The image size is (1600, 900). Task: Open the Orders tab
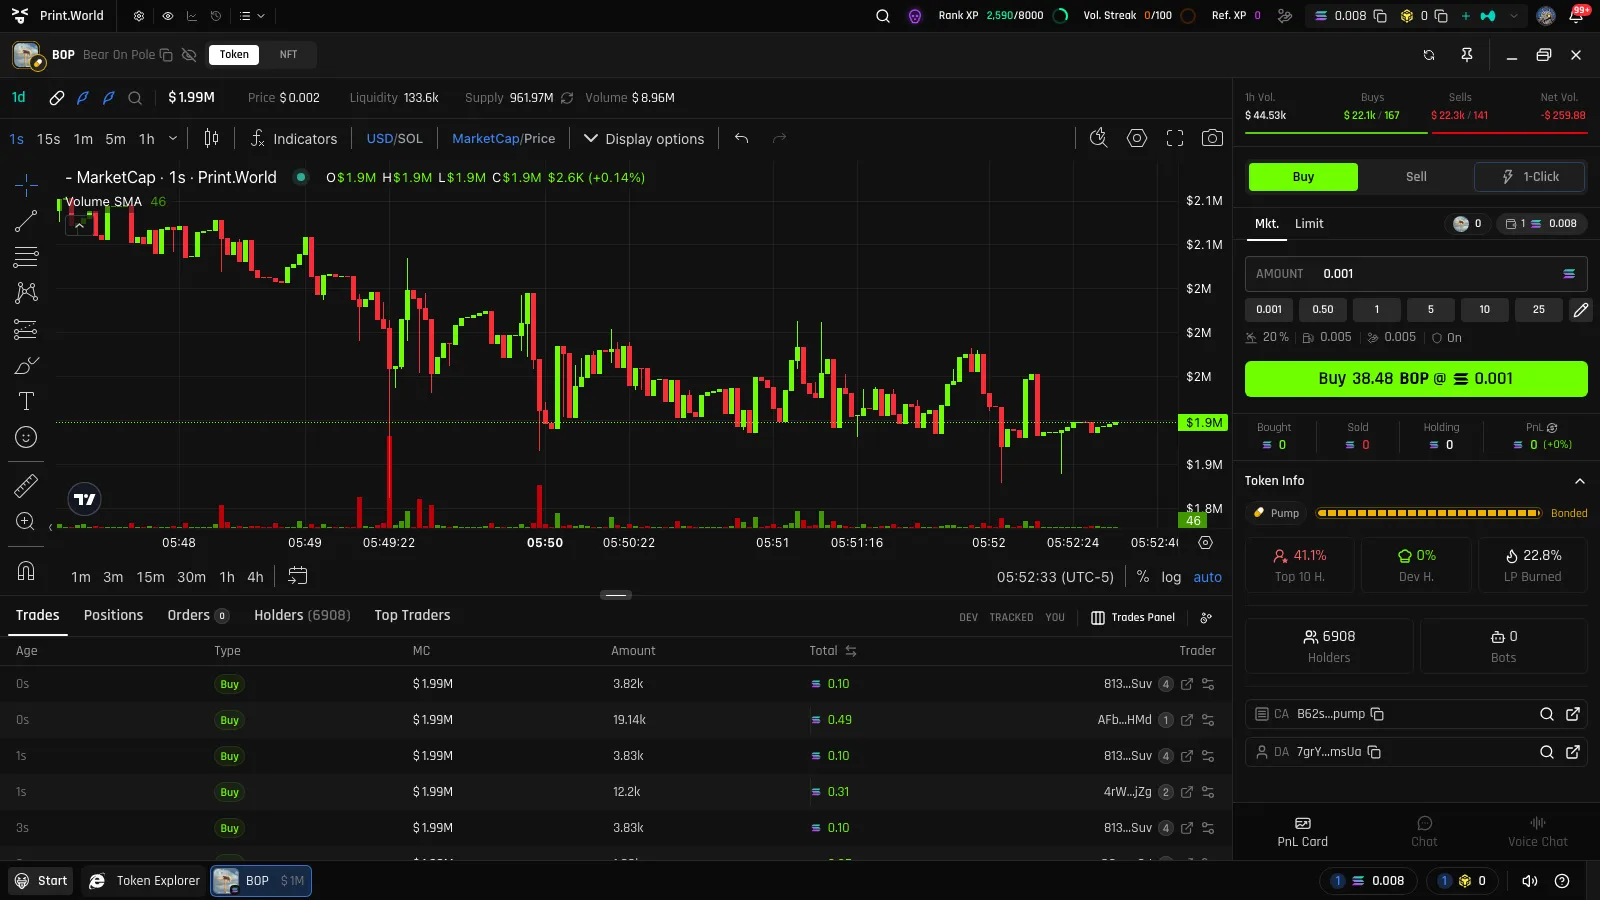pyautogui.click(x=198, y=615)
